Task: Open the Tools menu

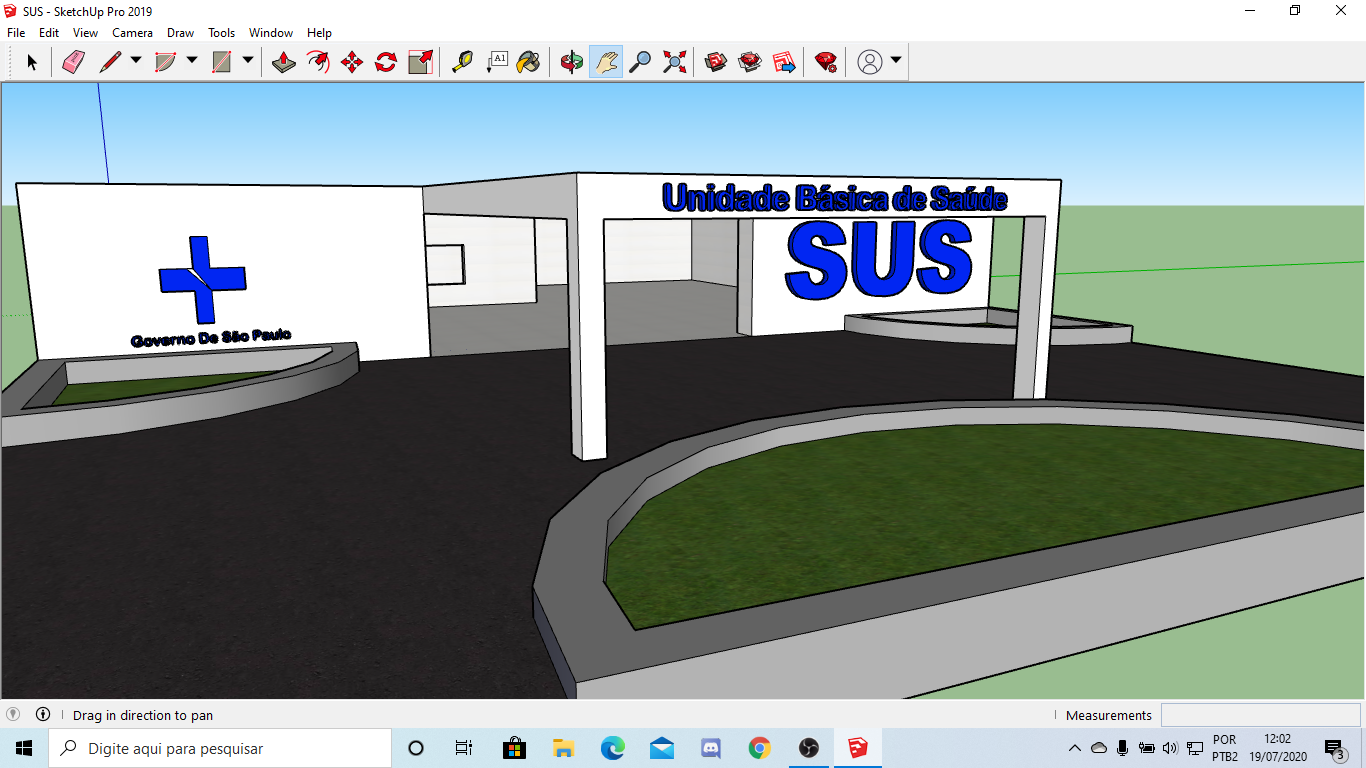Action: tap(222, 33)
